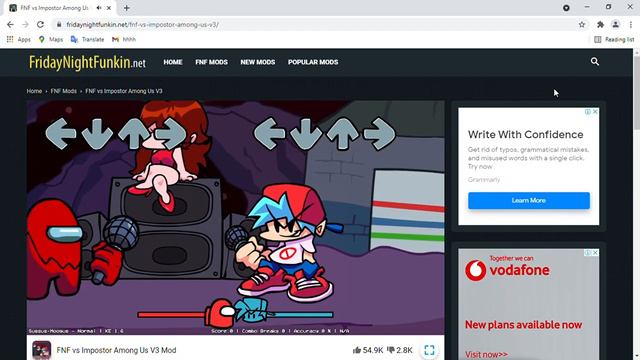Screen dimensions: 640x360
Task: Open the Maps bookmark
Action: coord(51,39)
